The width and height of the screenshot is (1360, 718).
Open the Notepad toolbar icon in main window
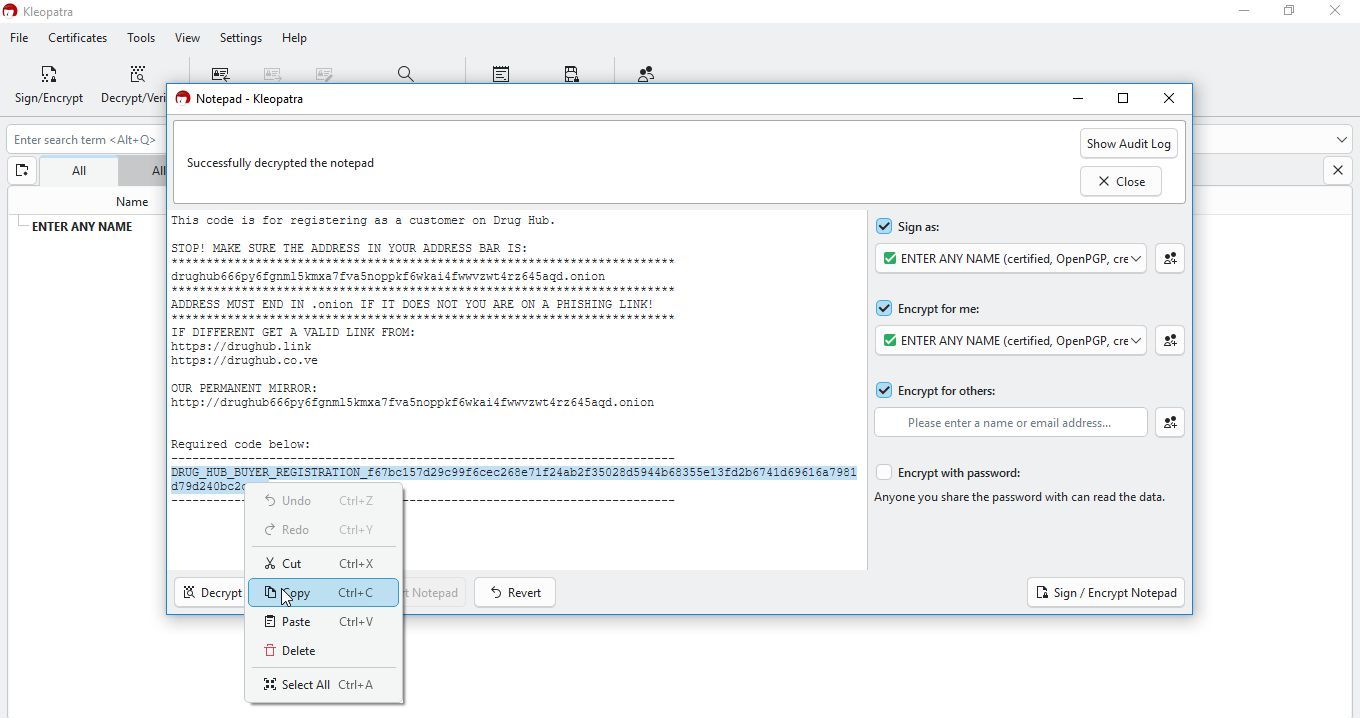tap(501, 74)
